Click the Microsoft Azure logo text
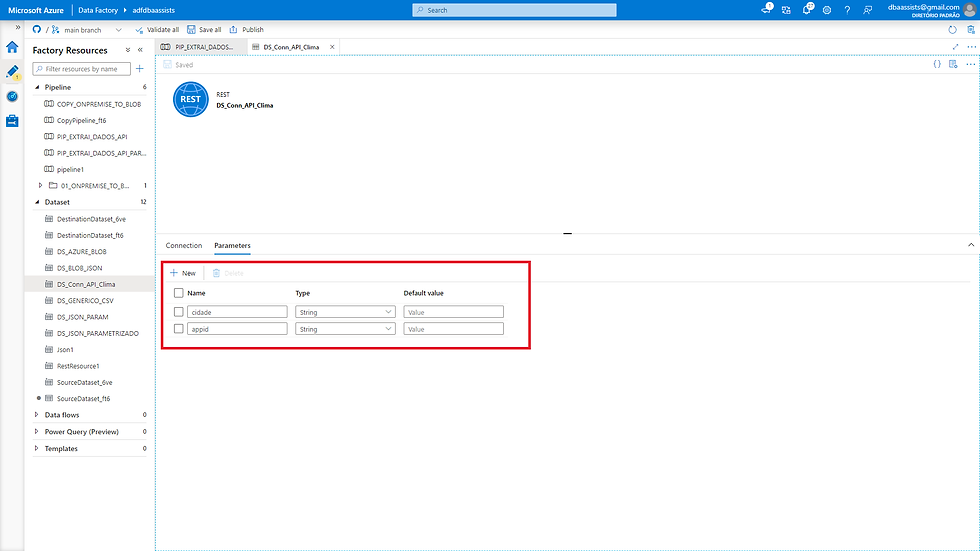Image resolution: width=980 pixels, height=551 pixels. coord(36,10)
